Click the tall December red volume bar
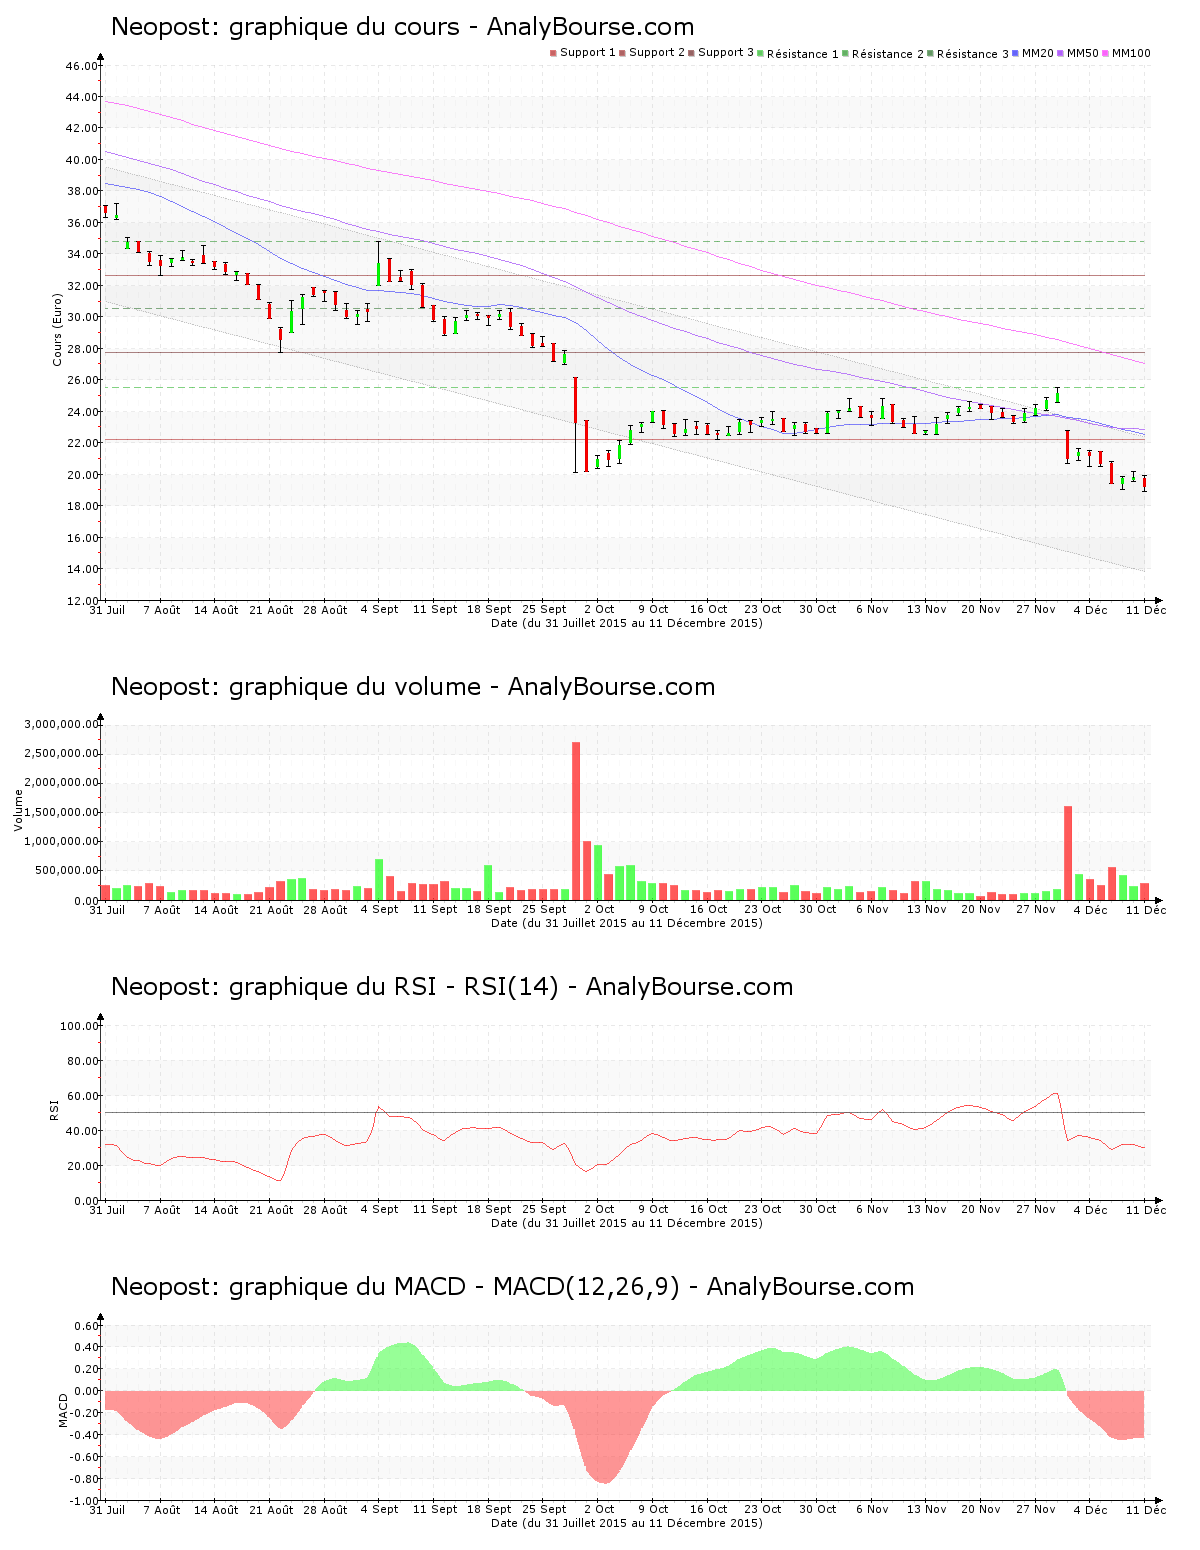The image size is (1200, 1550). click(1068, 852)
